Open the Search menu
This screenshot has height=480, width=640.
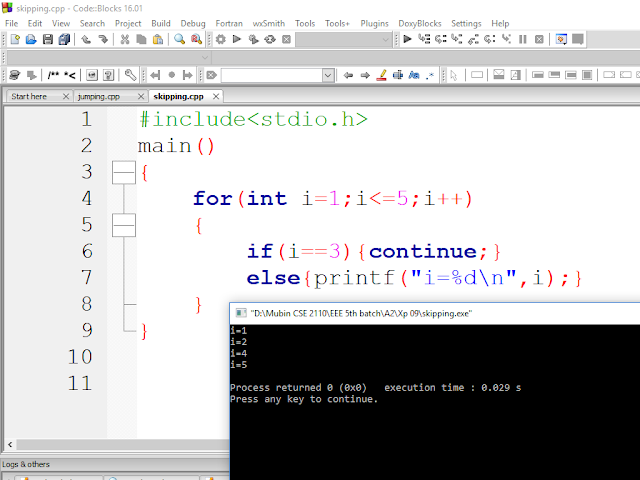point(92,23)
